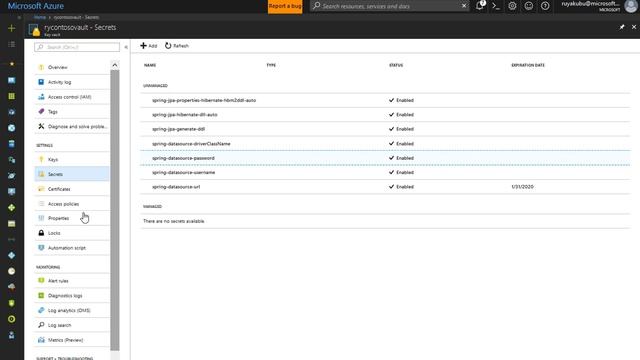
Task: Open portal settings gear
Action: point(512,6)
